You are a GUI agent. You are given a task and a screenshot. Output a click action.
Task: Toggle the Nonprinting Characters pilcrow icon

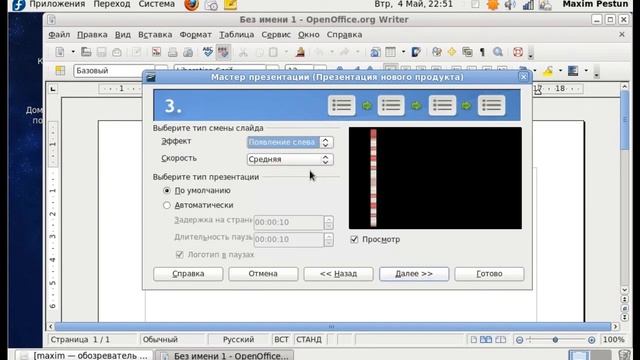[482, 52]
